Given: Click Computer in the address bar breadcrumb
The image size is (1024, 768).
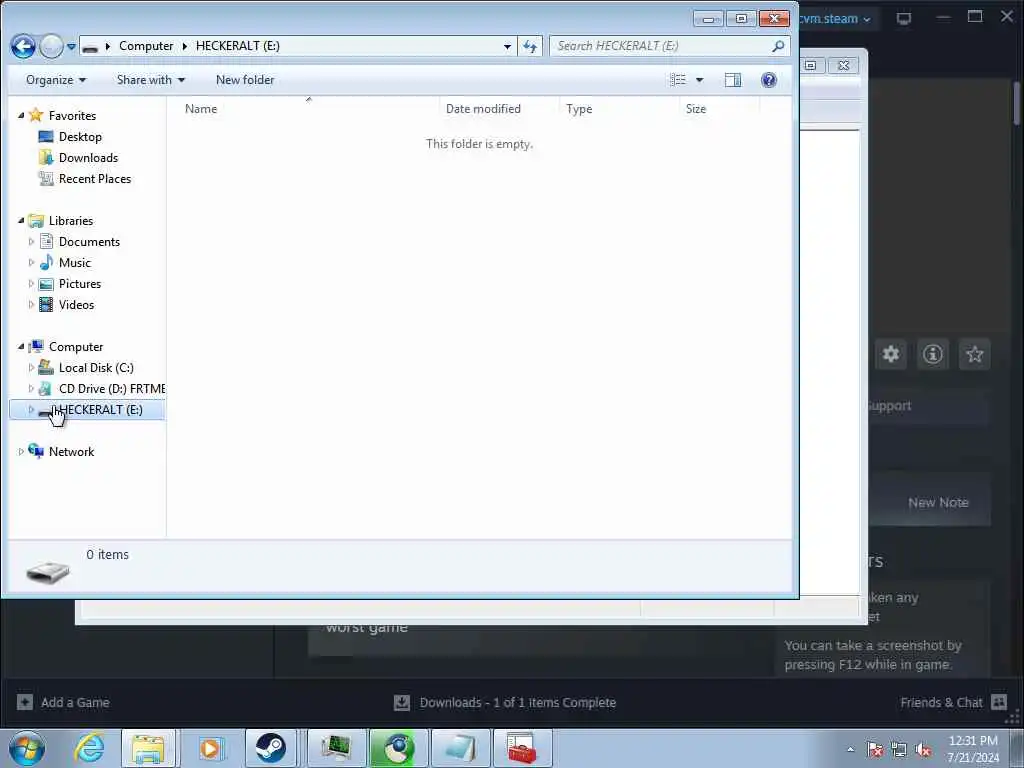Looking at the screenshot, I should 146,46.
